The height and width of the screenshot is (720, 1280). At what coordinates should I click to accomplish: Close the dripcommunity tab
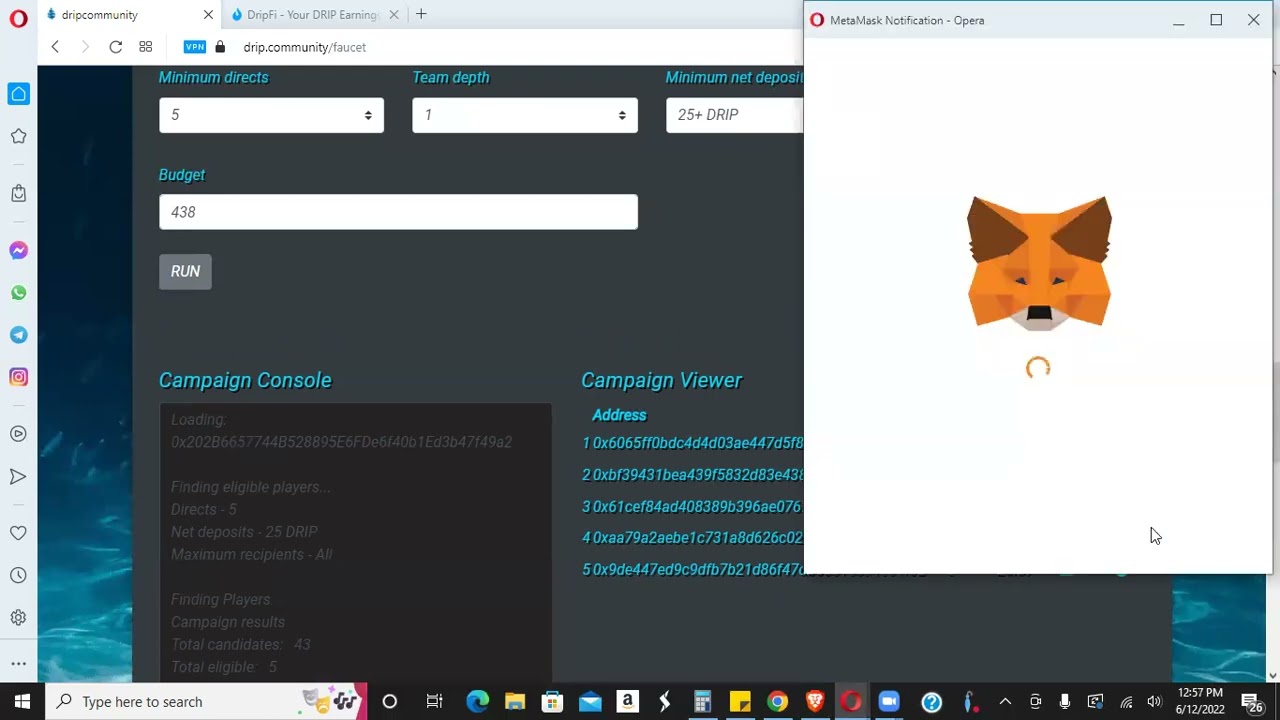[208, 15]
